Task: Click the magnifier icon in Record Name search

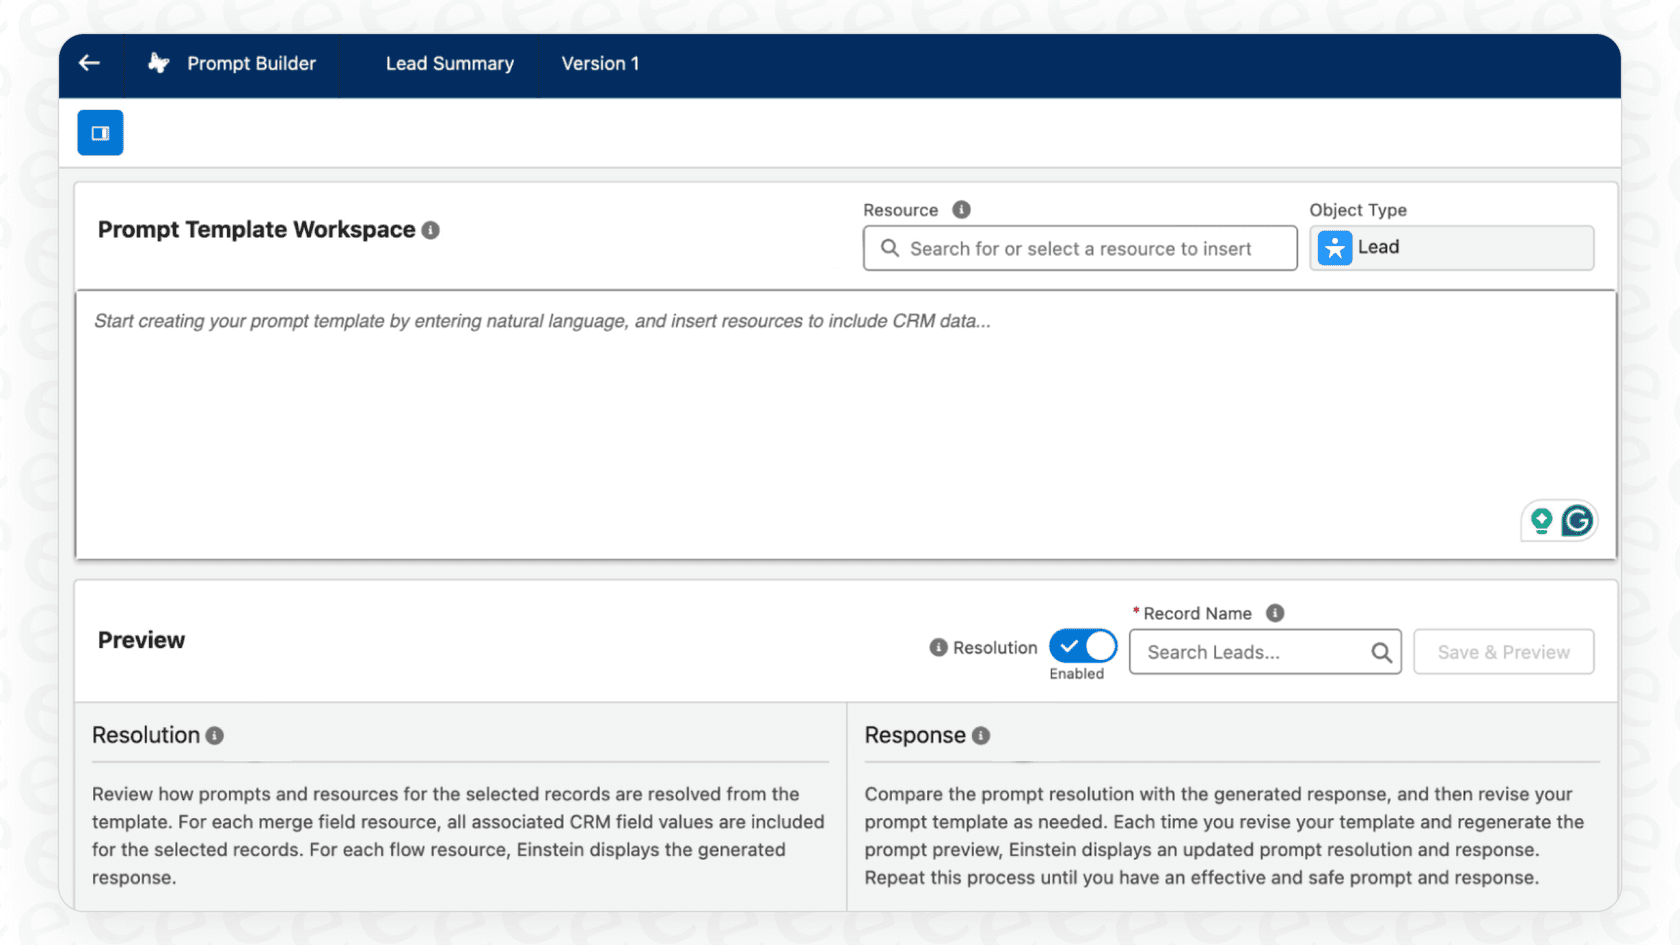Action: point(1381,652)
